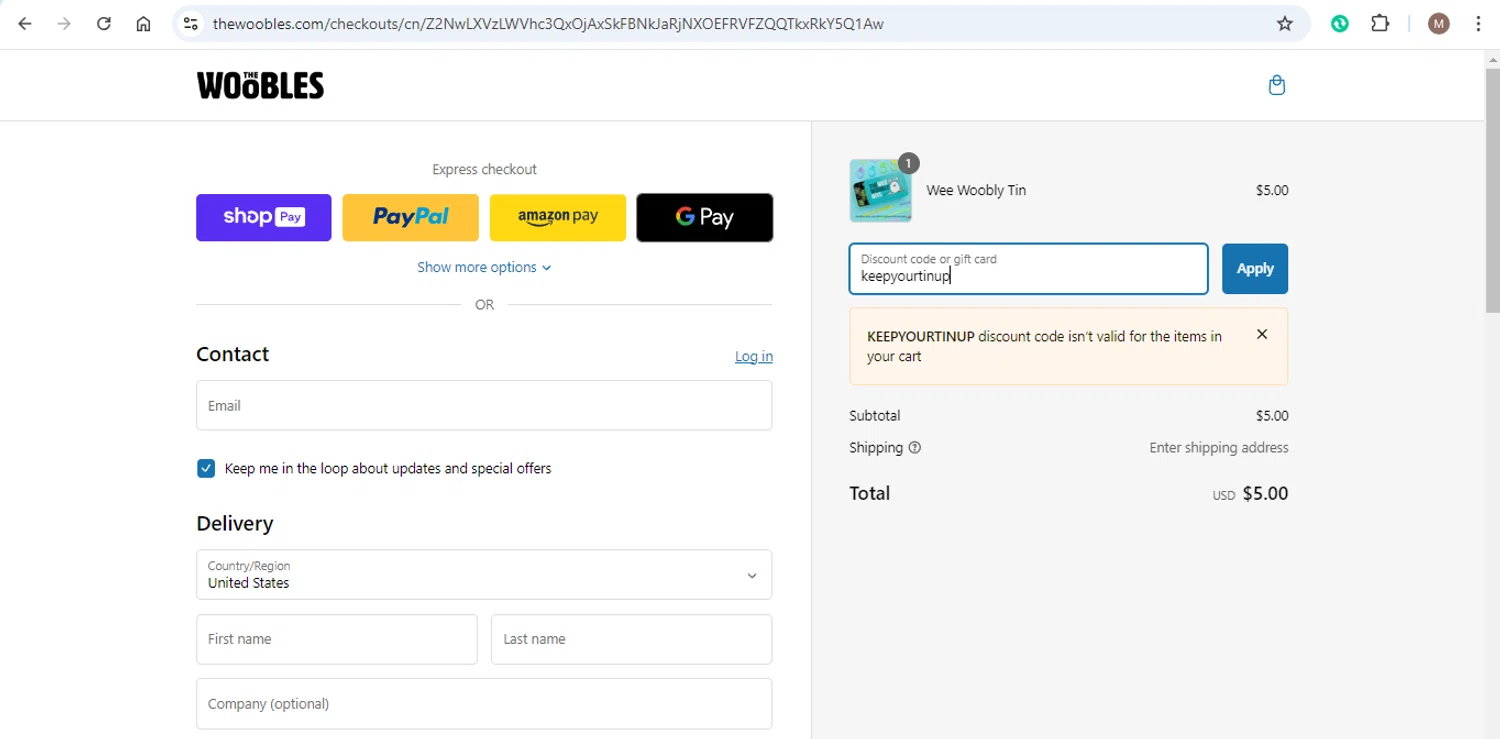Bookmark this page with star icon
This screenshot has height=739, width=1500.
(1285, 24)
